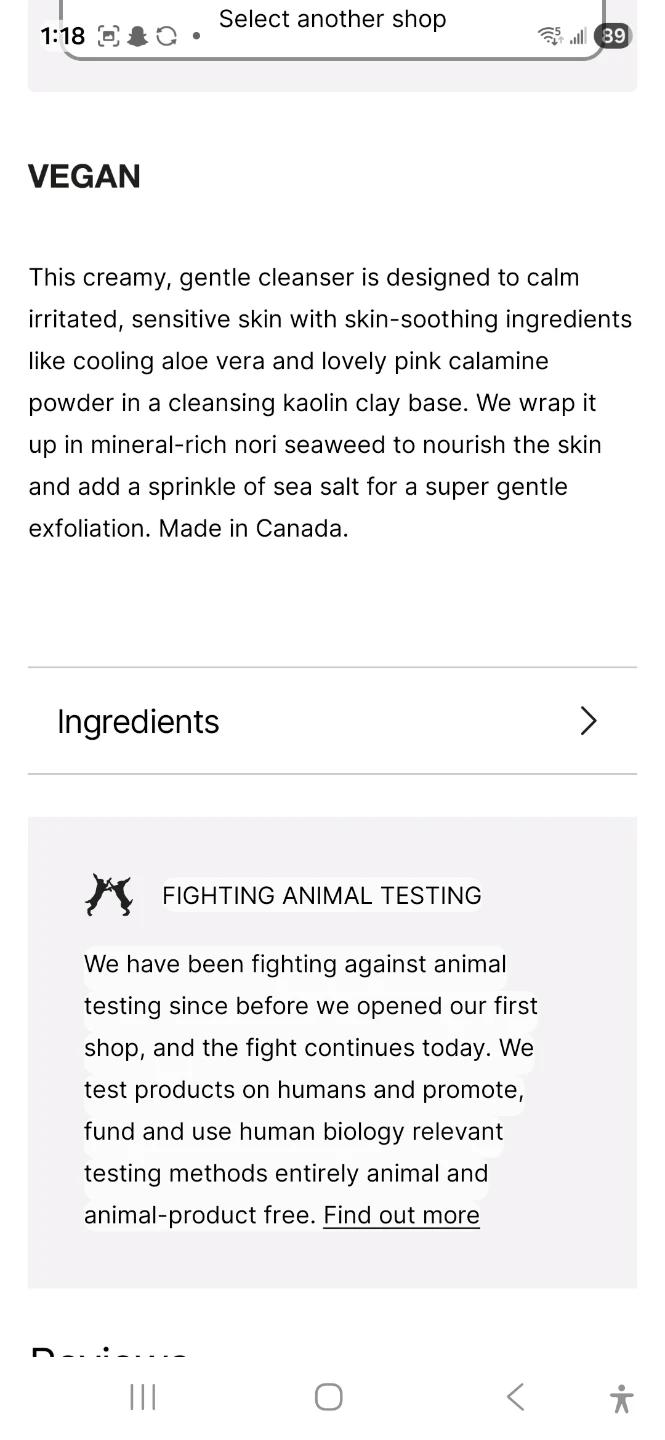Open the Find out more link
Image resolution: width=665 pixels, height=1440 pixels.
pos(401,1215)
